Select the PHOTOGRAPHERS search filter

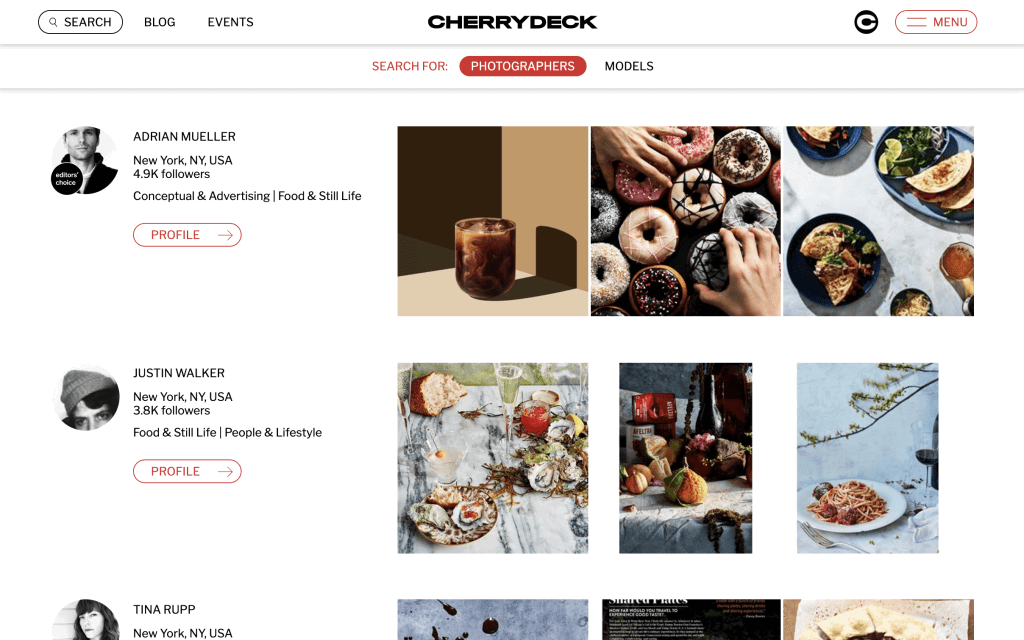pos(522,66)
